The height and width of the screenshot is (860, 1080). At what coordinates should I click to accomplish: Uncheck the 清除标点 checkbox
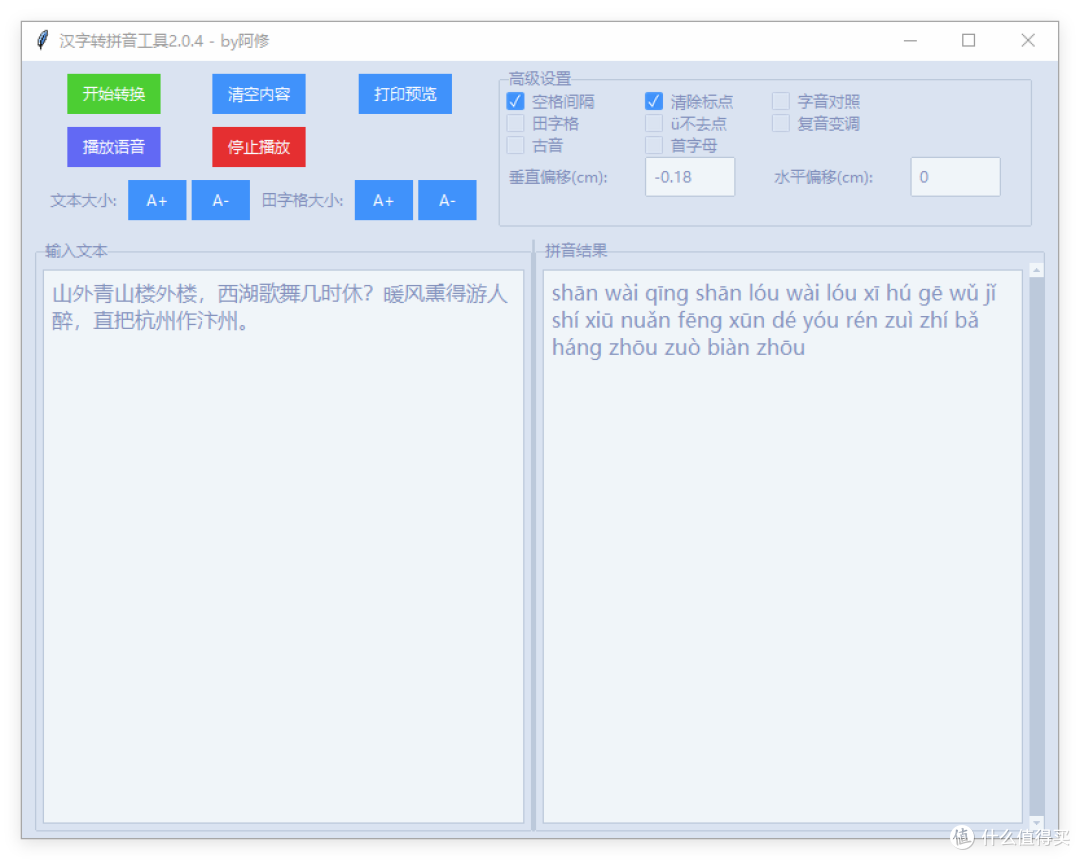[654, 102]
